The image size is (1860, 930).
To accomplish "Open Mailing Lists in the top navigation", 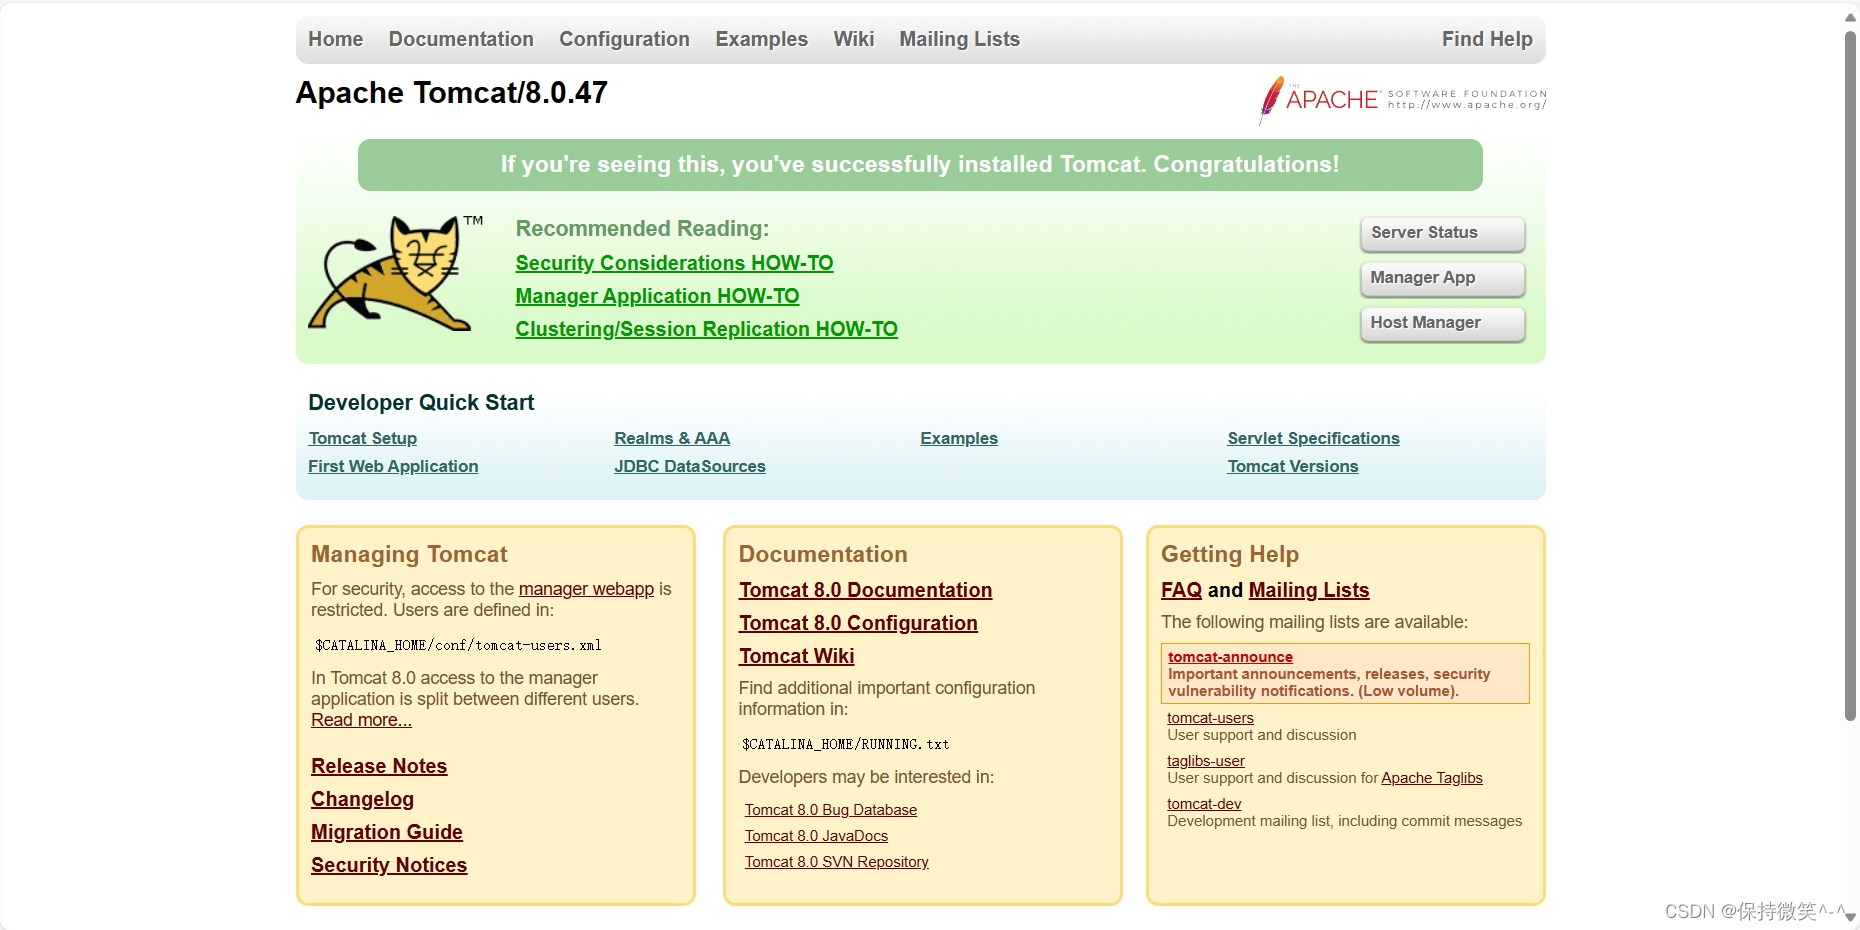I will pos(959,39).
